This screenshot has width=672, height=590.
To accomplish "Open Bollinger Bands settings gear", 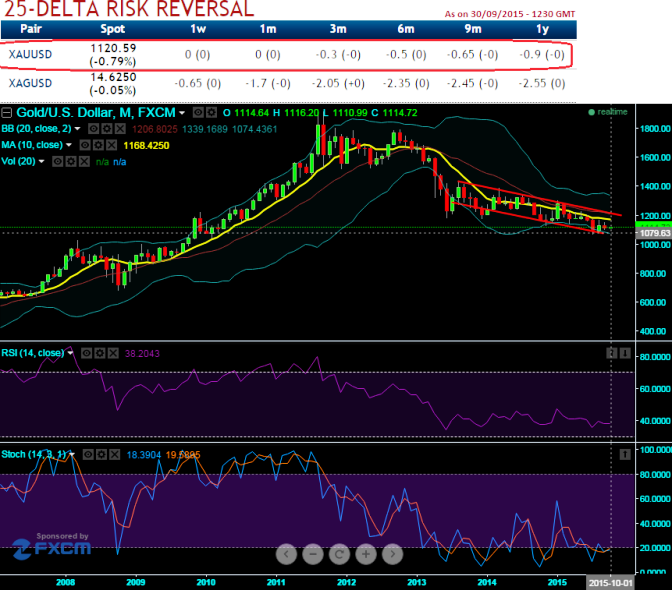I will tap(107, 129).
